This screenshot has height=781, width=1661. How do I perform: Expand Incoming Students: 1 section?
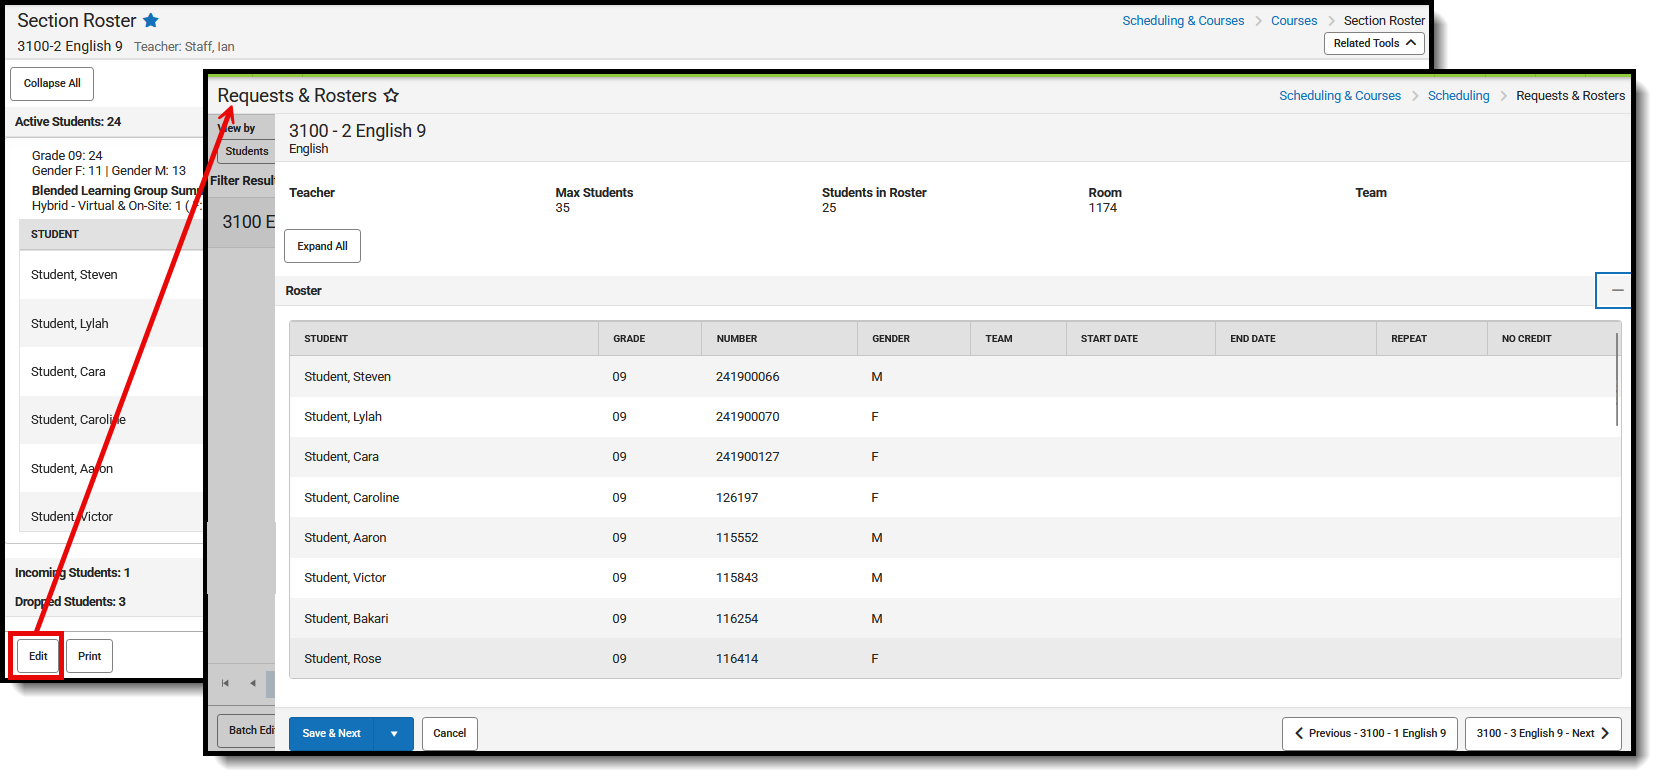pos(72,573)
